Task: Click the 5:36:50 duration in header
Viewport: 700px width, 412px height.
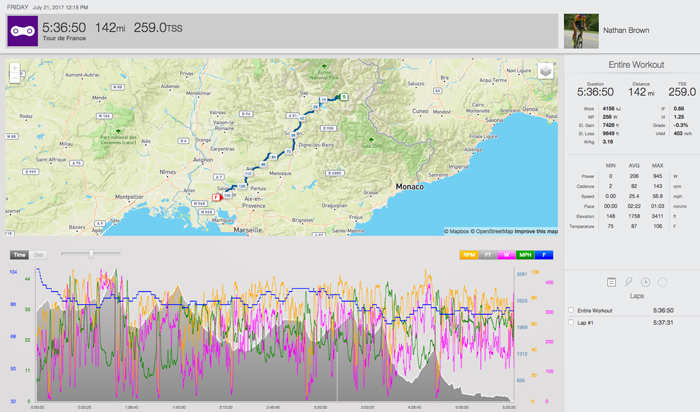Action: click(x=64, y=28)
